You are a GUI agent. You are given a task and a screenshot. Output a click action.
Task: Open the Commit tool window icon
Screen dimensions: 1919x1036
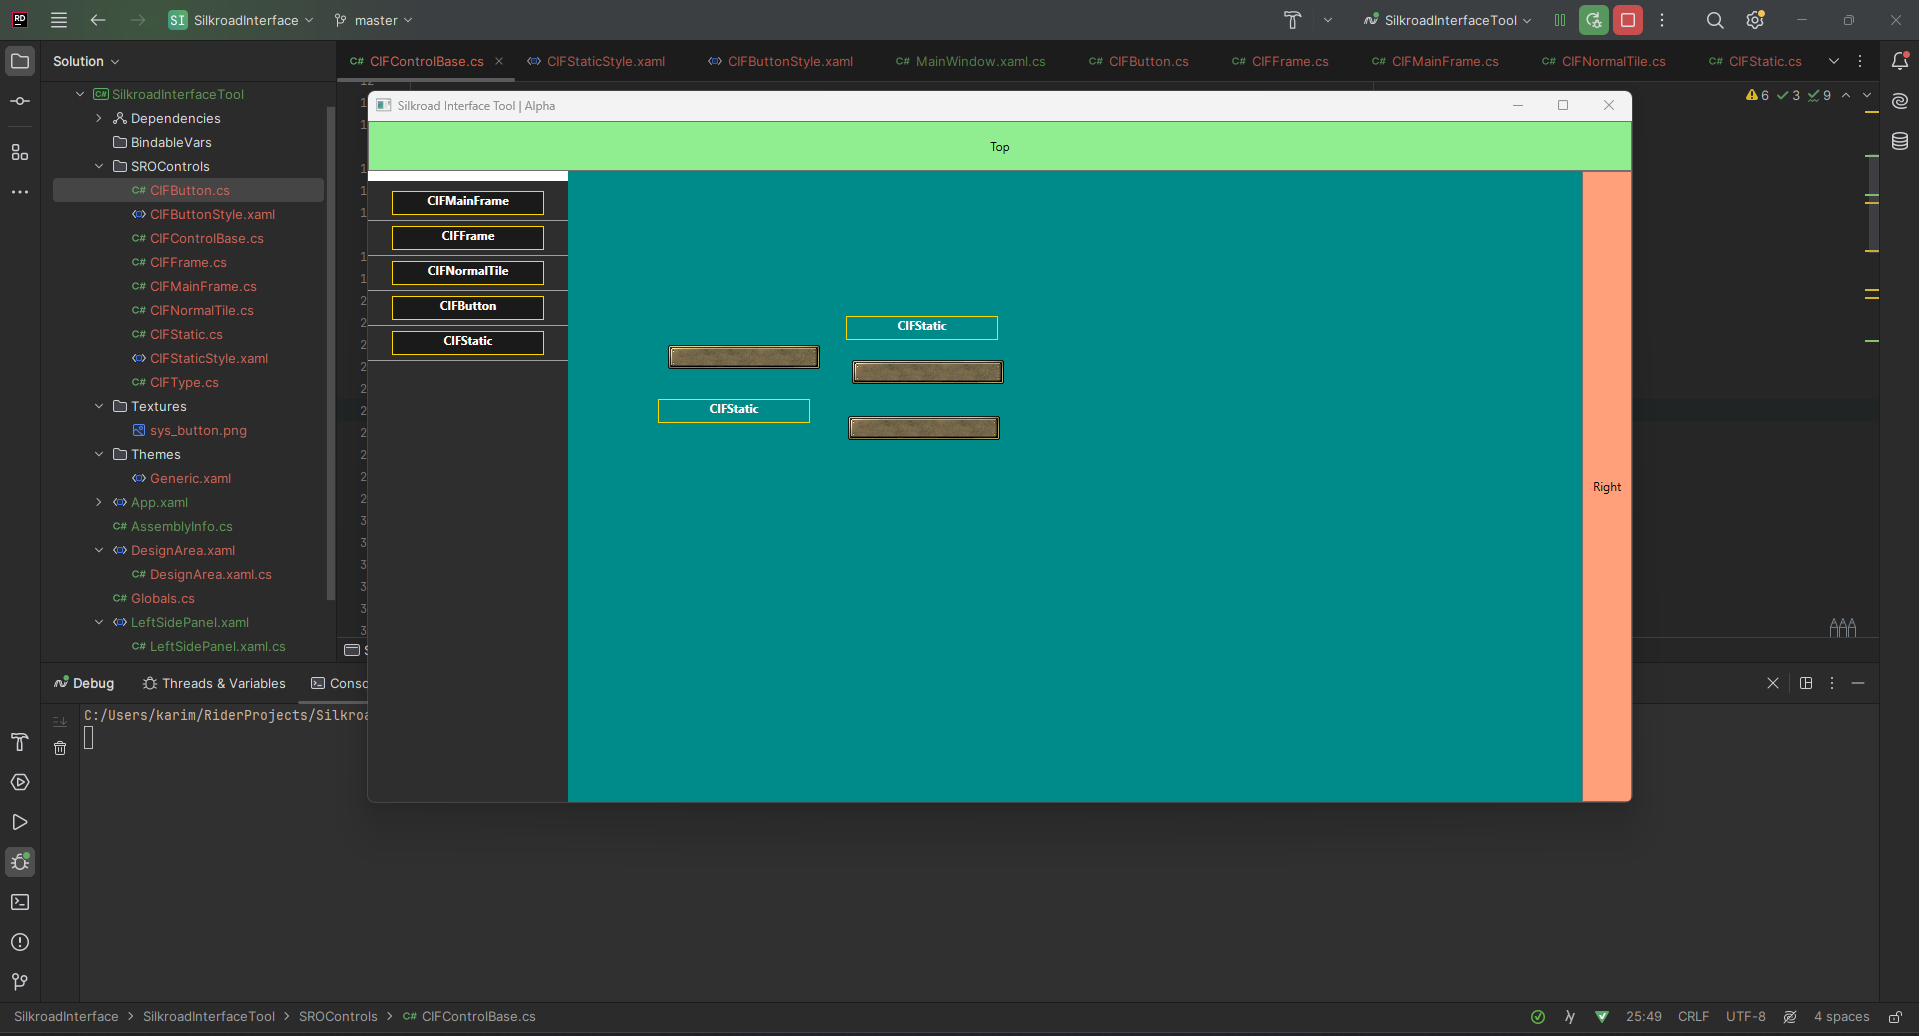pyautogui.click(x=20, y=101)
